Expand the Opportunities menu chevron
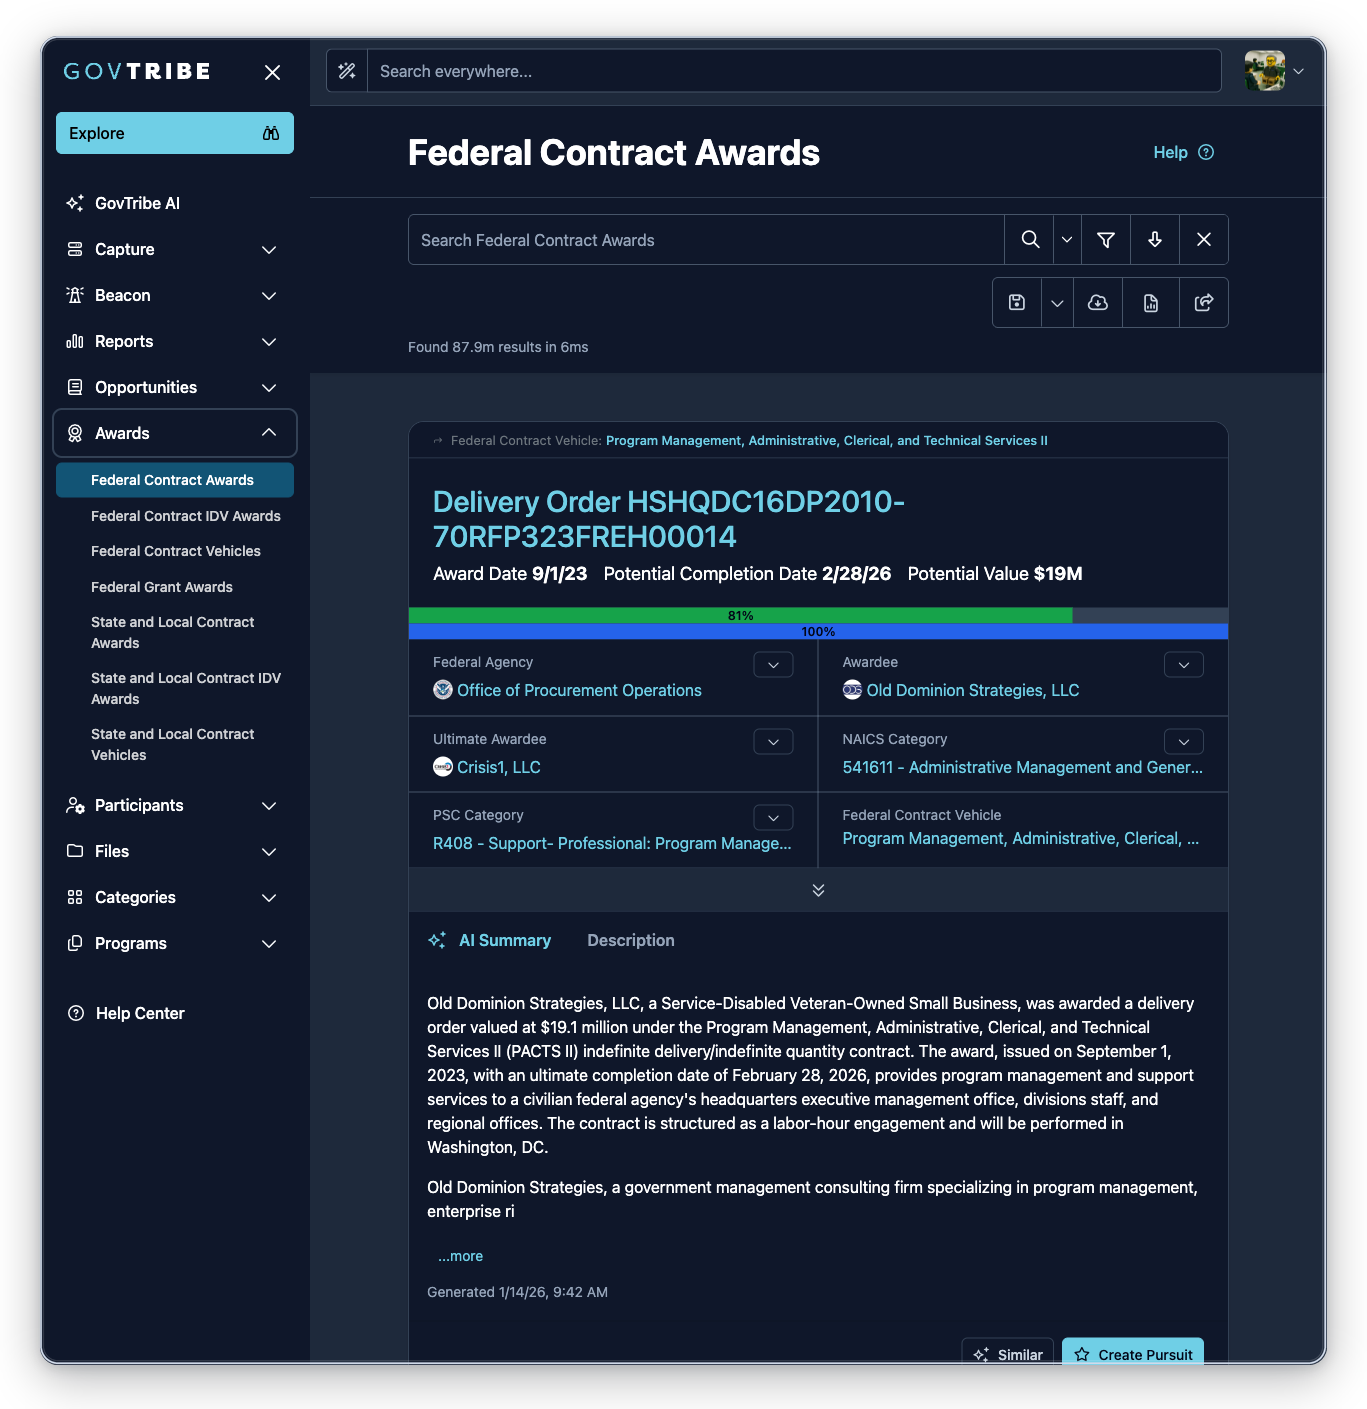This screenshot has width=1367, height=1409. pos(269,387)
